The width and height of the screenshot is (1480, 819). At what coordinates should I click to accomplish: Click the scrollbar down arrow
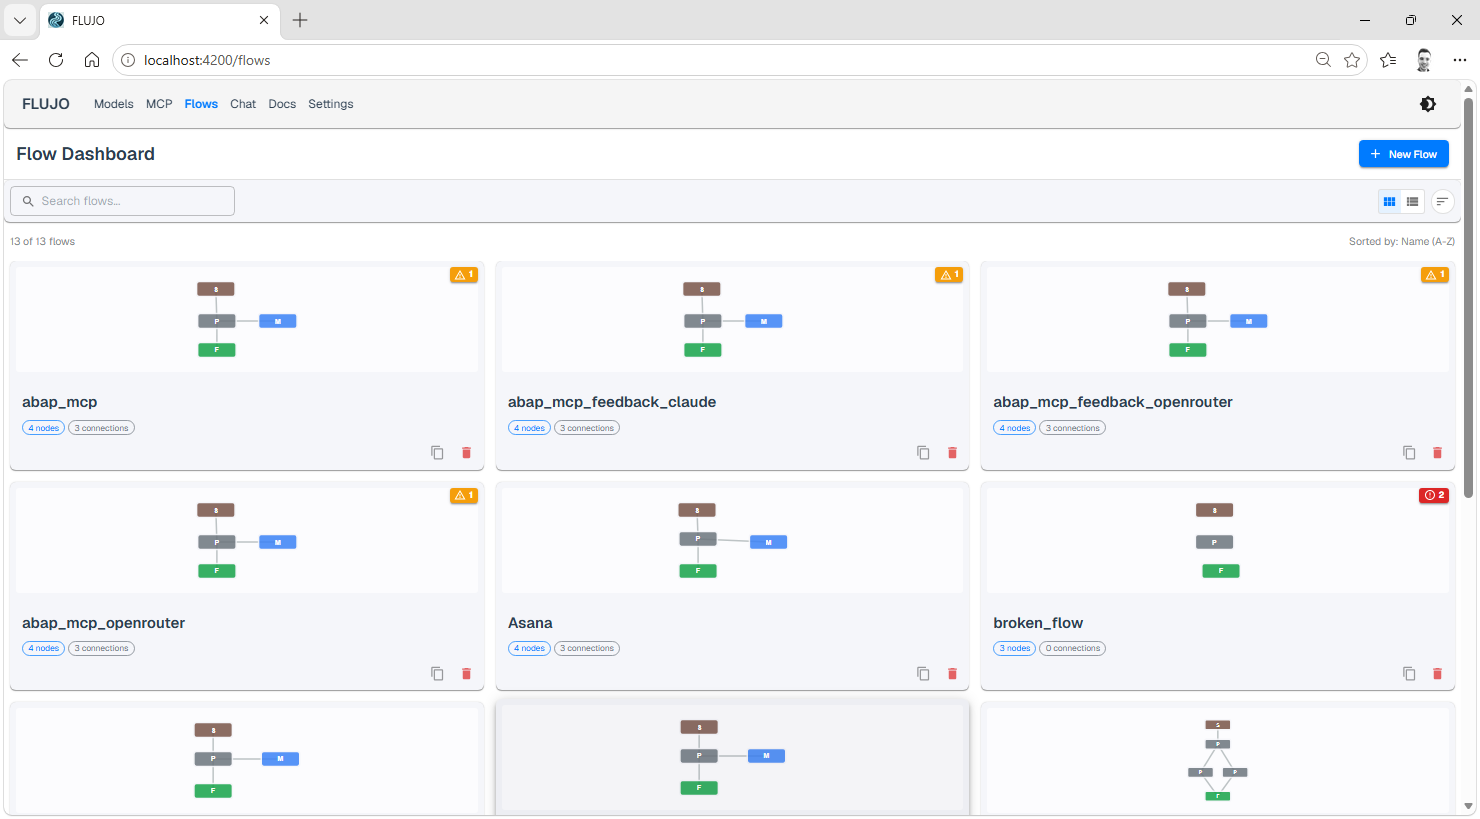(1468, 806)
